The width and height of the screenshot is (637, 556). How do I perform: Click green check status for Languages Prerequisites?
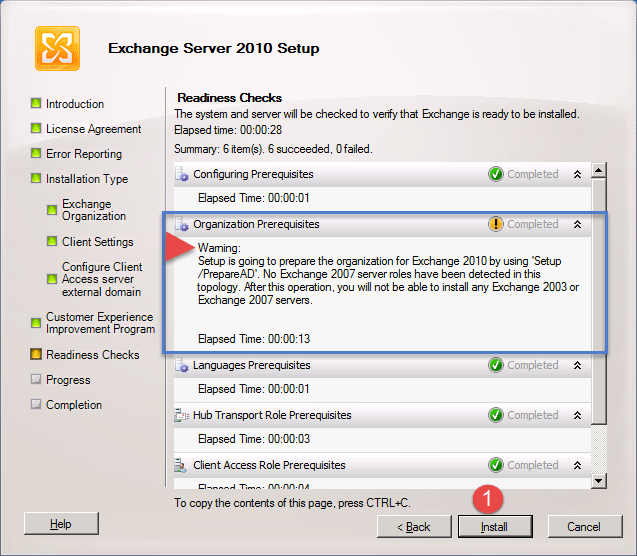pos(496,365)
